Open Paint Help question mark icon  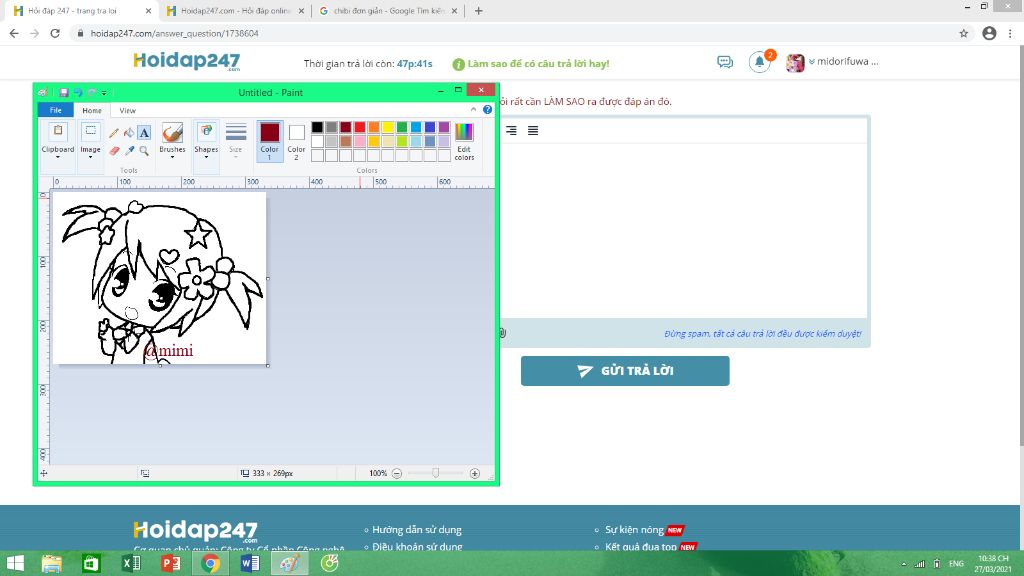[x=487, y=110]
